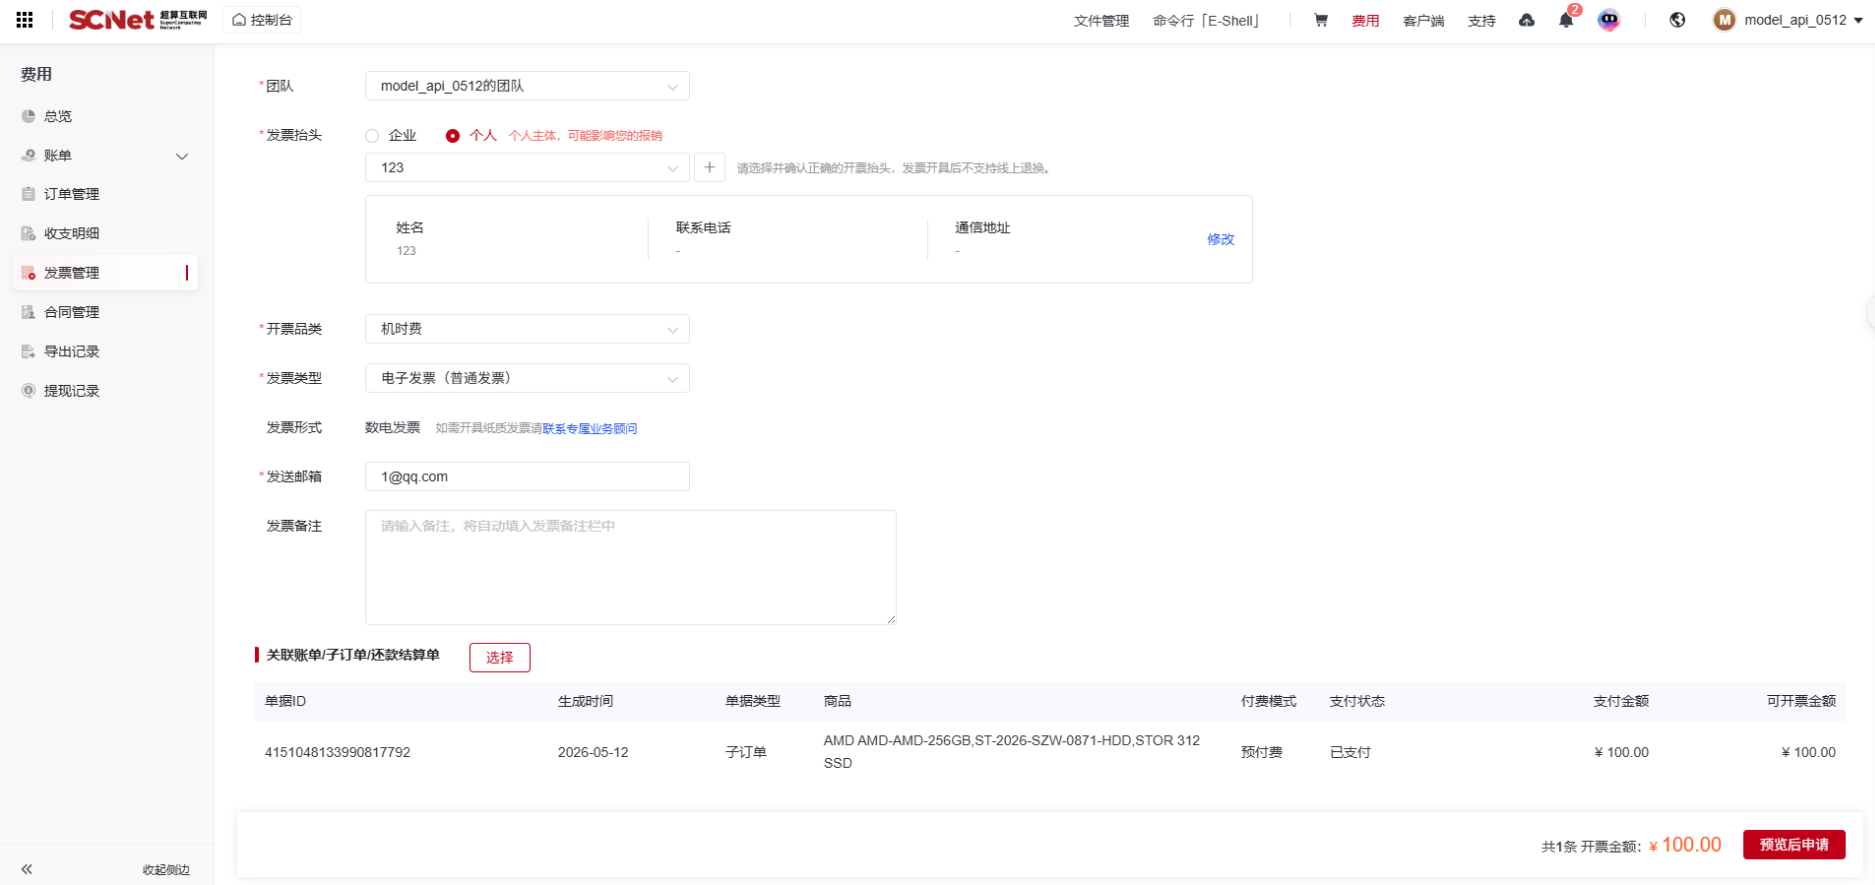This screenshot has width=1875, height=885.
Task: Click the AMD AMD-AMD-256GB product text
Action: click(x=1012, y=751)
